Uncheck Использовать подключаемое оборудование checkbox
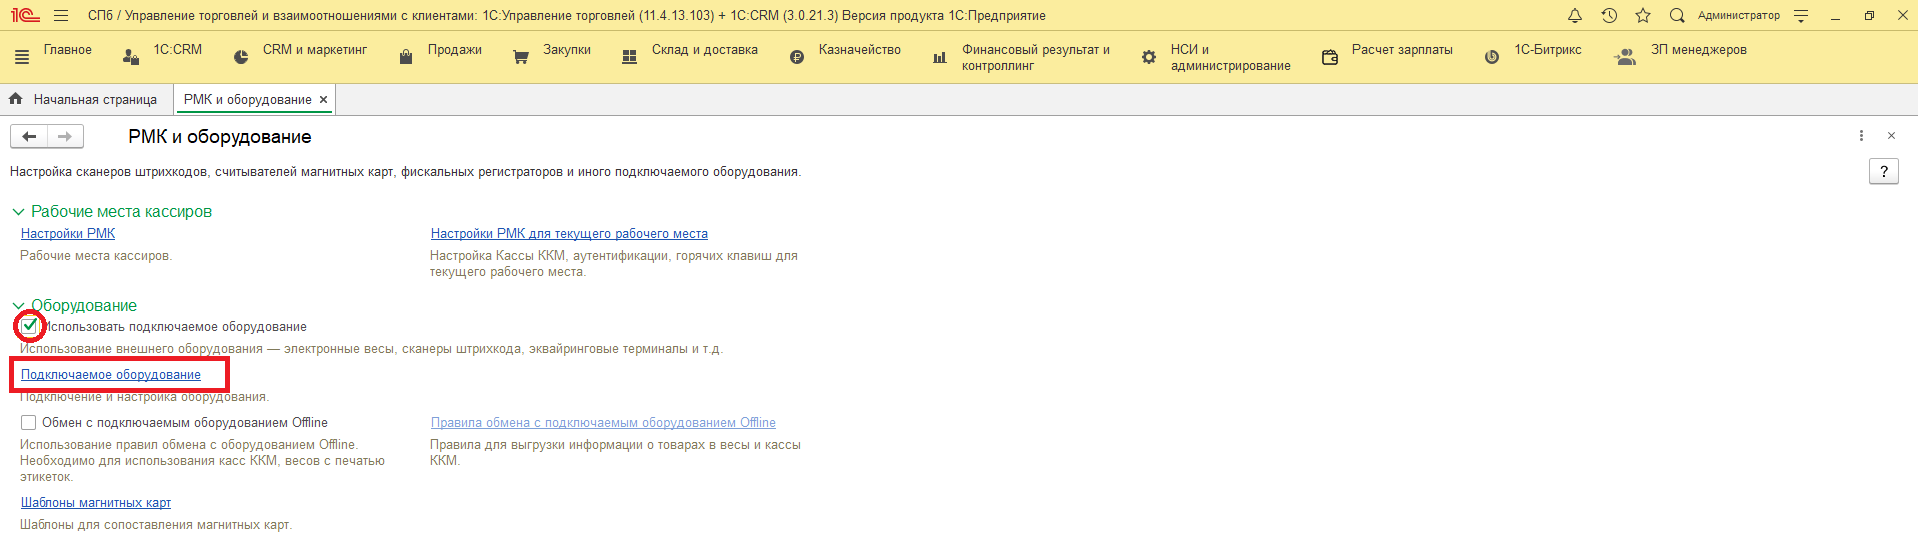1918x547 pixels. pos(29,326)
